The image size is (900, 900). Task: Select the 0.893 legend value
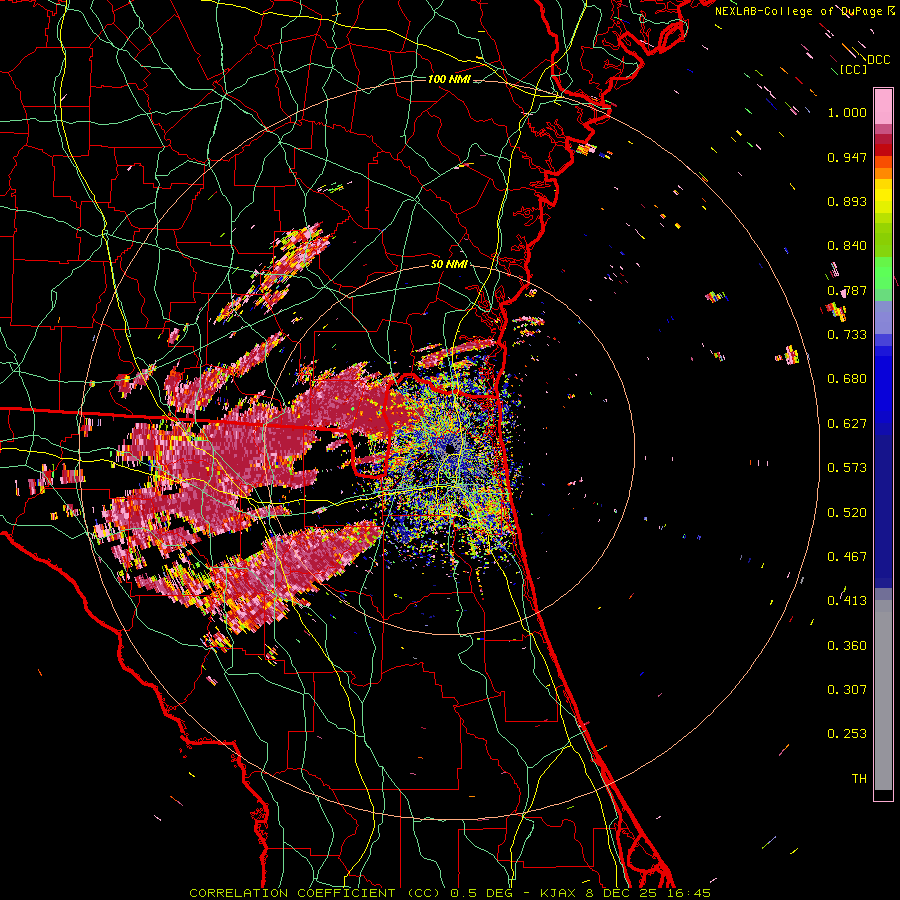pos(847,201)
